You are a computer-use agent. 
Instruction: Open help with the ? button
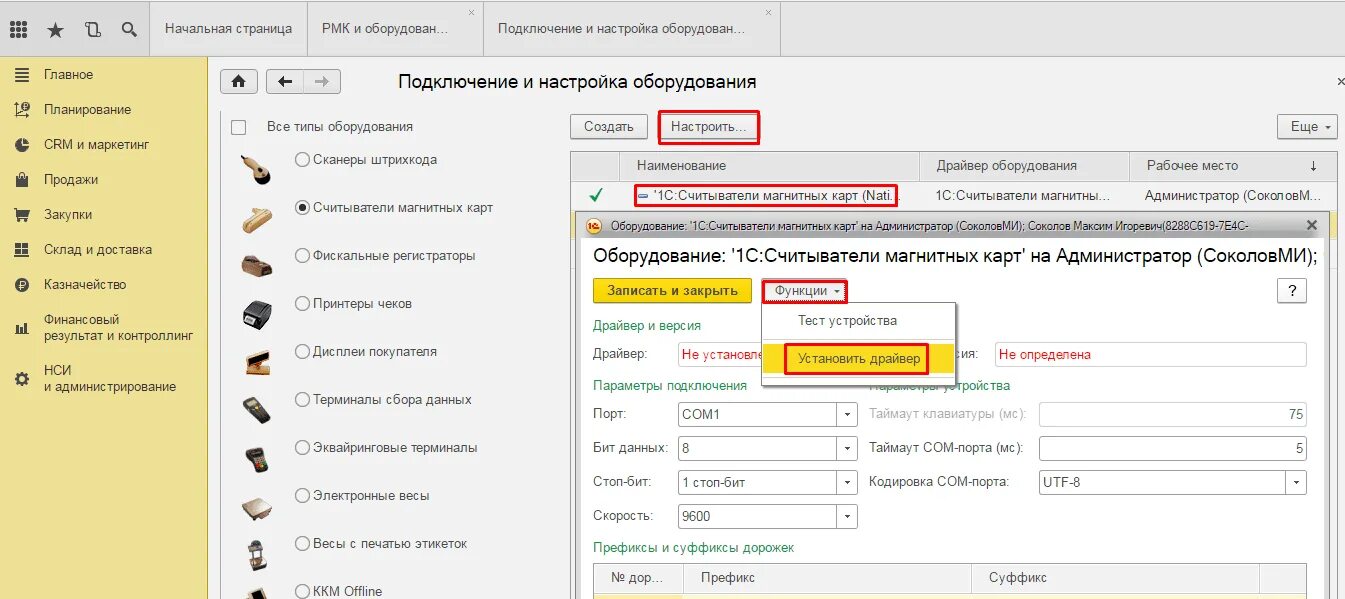[x=1292, y=291]
